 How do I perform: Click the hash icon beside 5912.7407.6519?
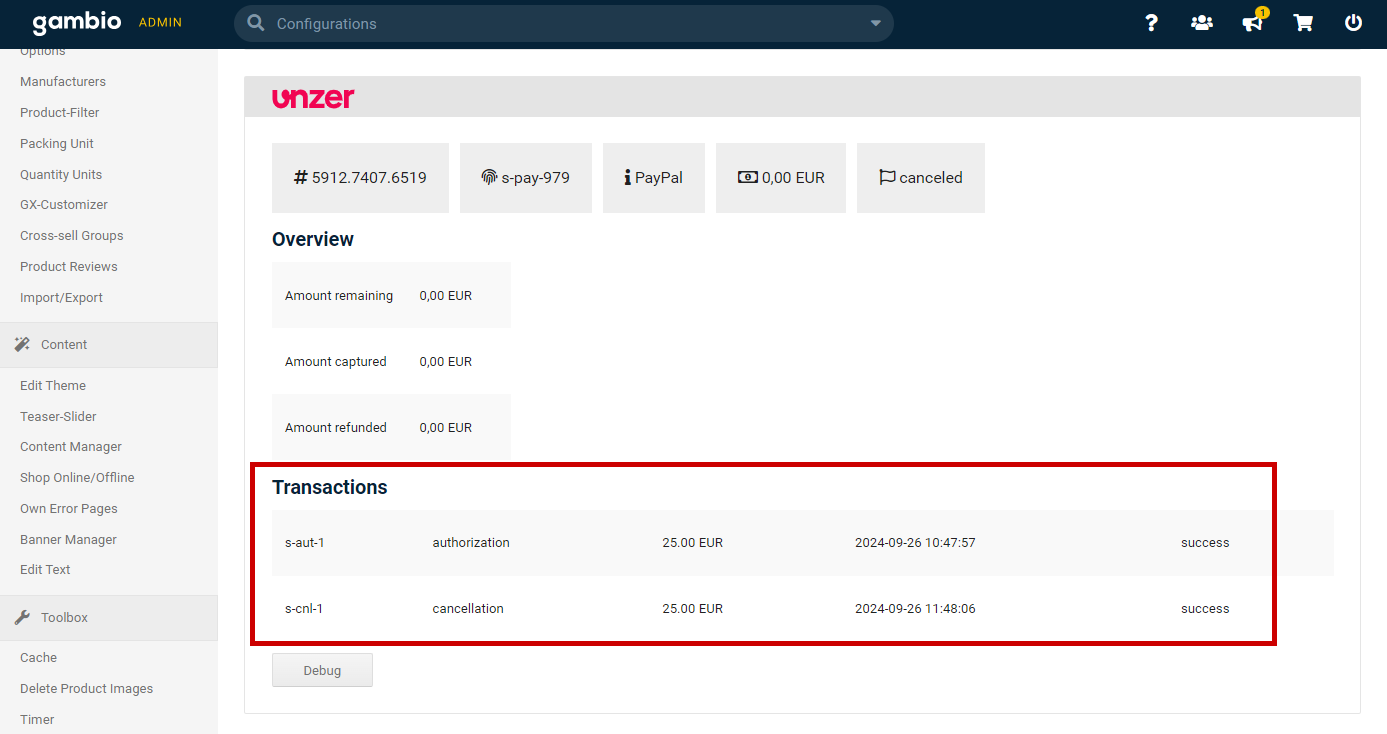coord(300,177)
